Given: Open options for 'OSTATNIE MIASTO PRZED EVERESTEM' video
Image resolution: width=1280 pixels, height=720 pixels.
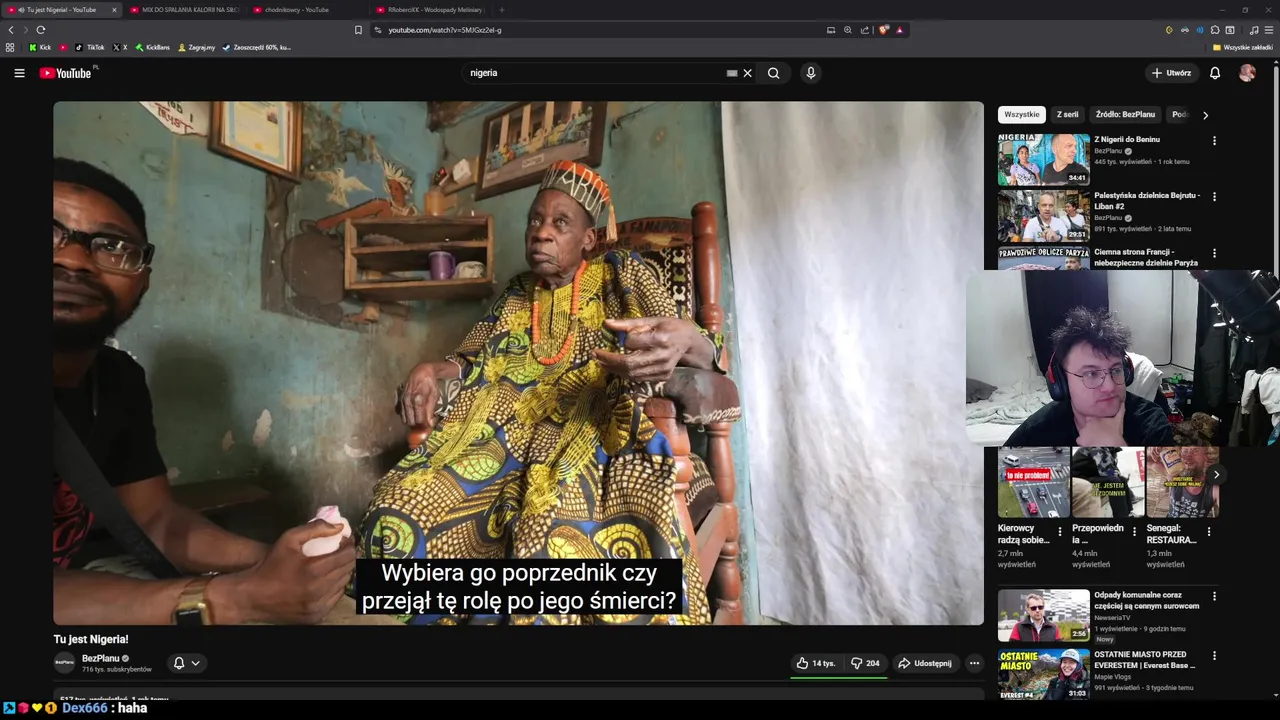Looking at the screenshot, I should point(1214,656).
